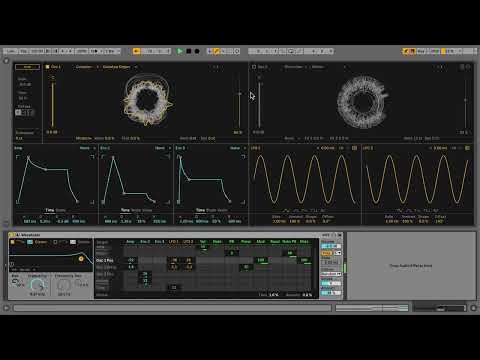Click the Link button in the control bar
The width and height of the screenshot is (480, 360).
[x=11, y=51]
